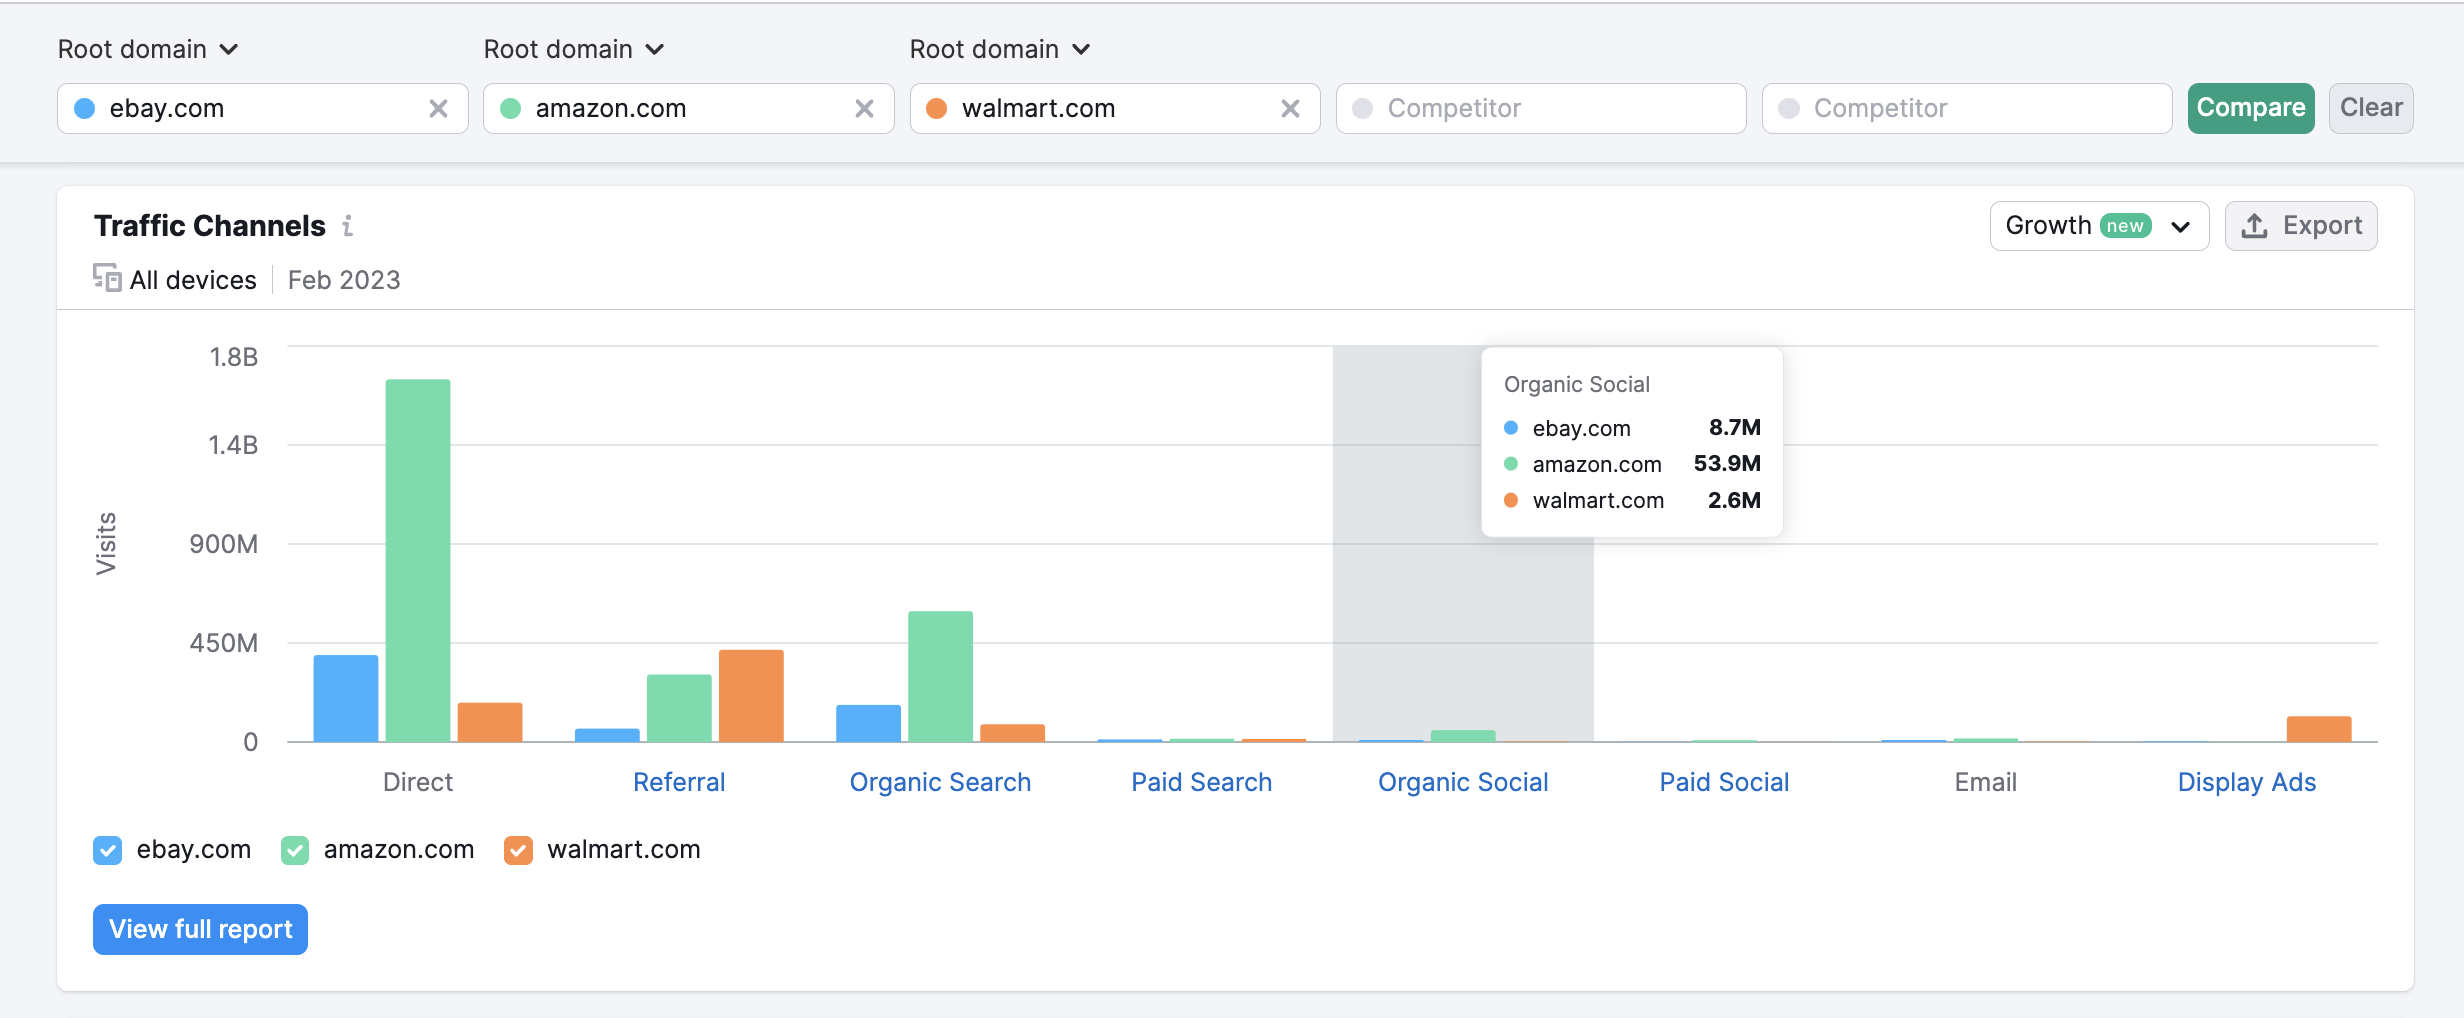This screenshot has height=1018, width=2464.
Task: Click the amazon.com 53.9M tooltip value
Action: click(1727, 463)
